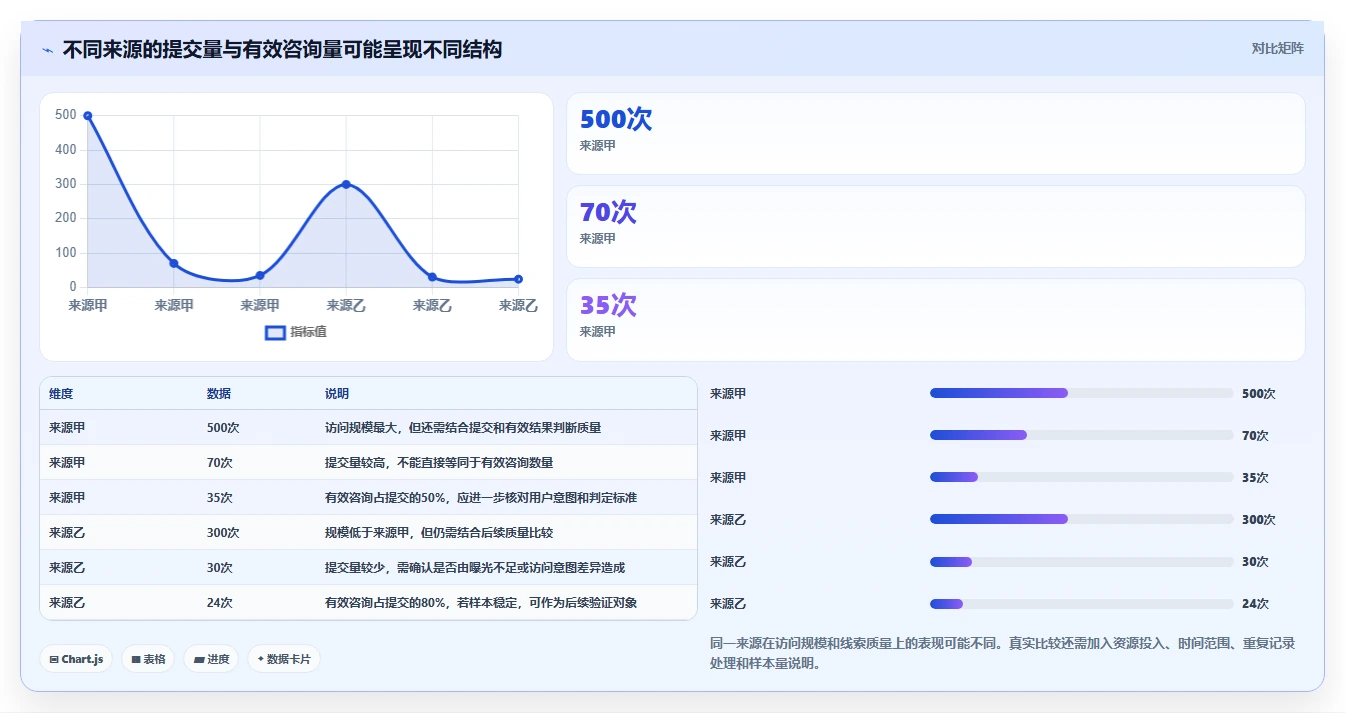Select the chart peak point at value 300
Viewport: 1345px width, 713px height.
[x=346, y=184]
